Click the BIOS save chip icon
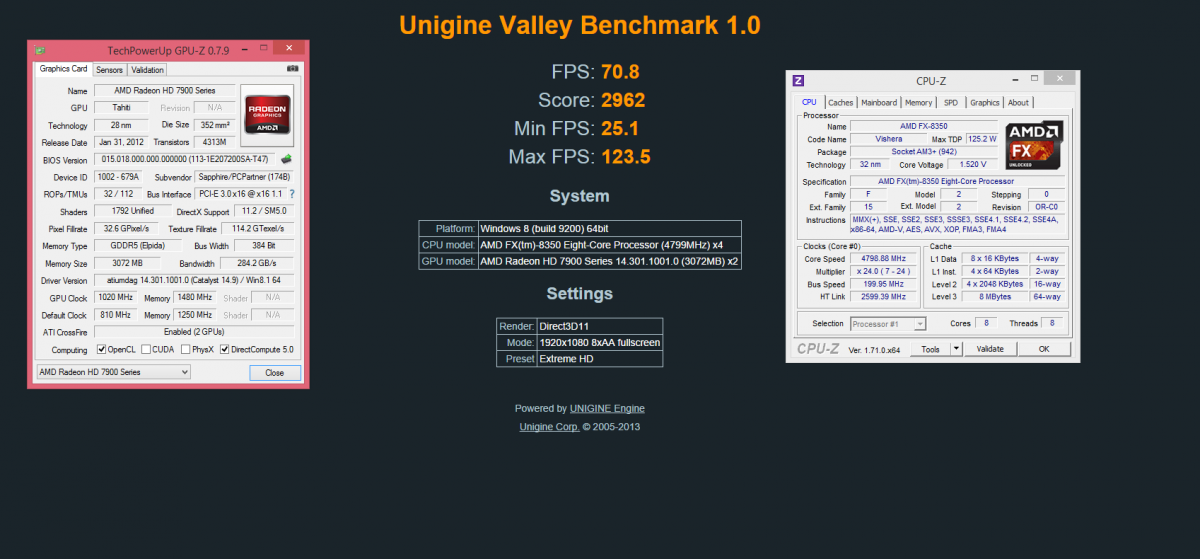The width and height of the screenshot is (1200, 559). (286, 159)
